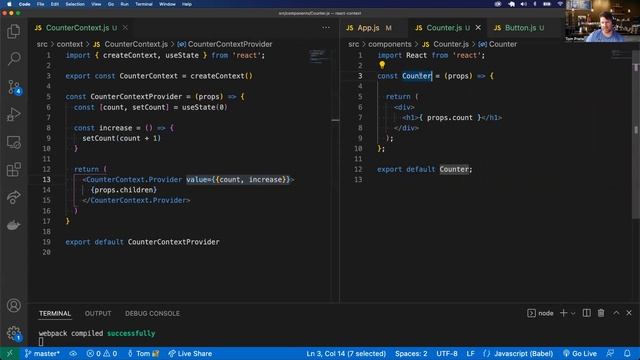The width and height of the screenshot is (640, 360).
Task: Switch to the Counter.js tab
Action: (x=443, y=28)
